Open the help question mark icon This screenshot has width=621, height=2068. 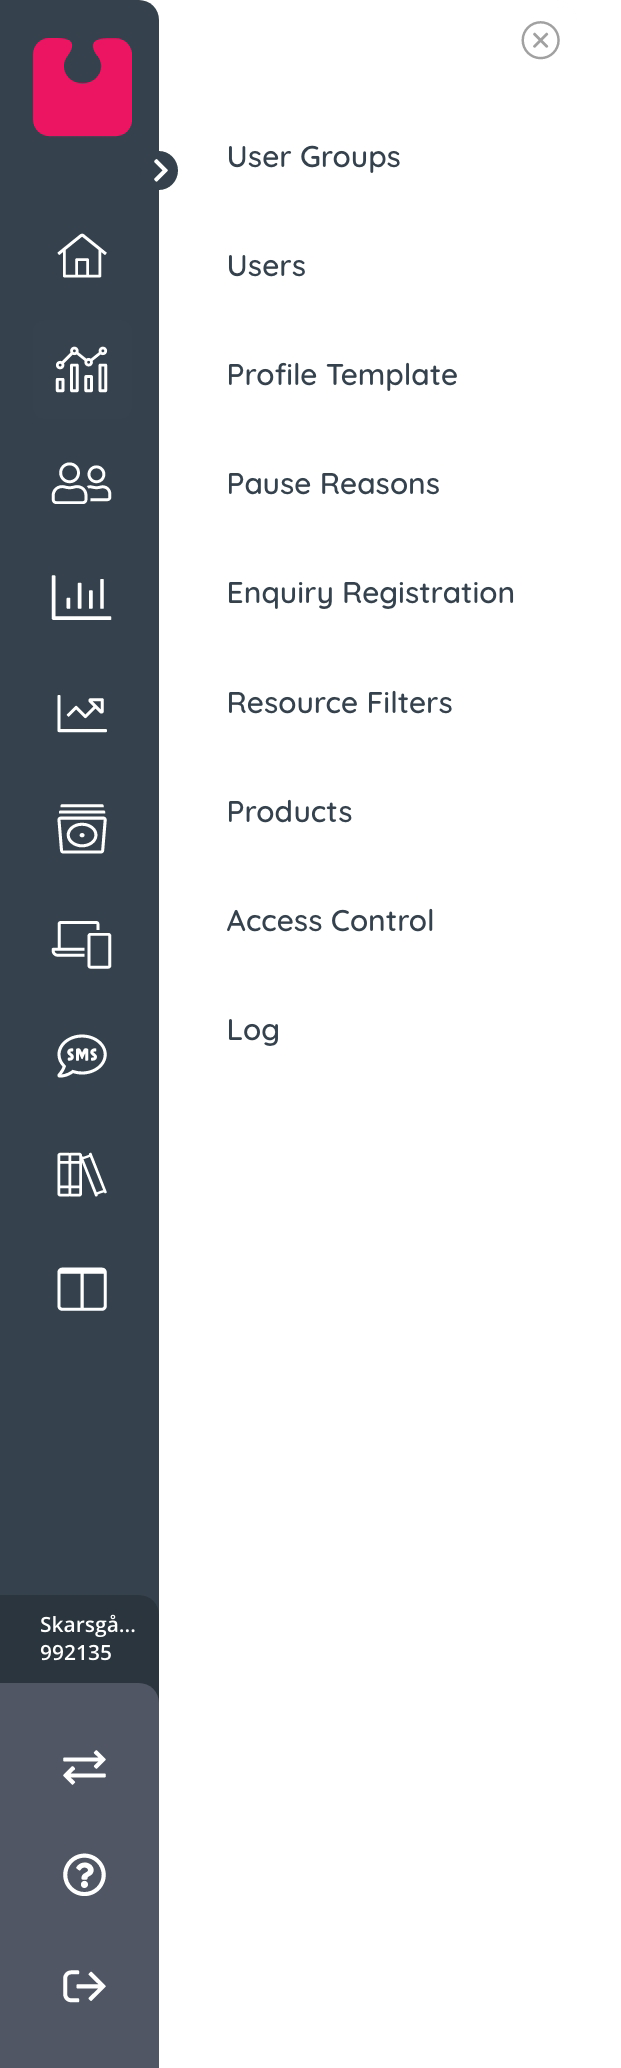click(84, 1875)
